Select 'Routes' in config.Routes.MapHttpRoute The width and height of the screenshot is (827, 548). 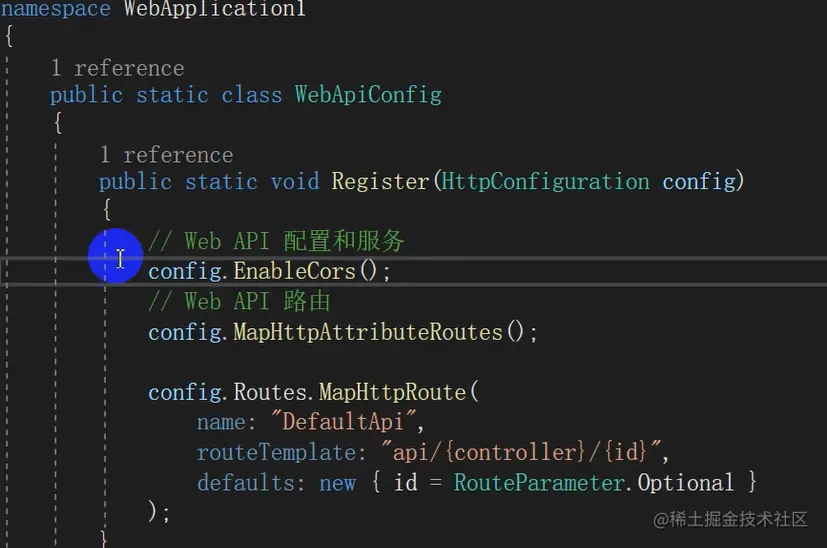(x=270, y=392)
